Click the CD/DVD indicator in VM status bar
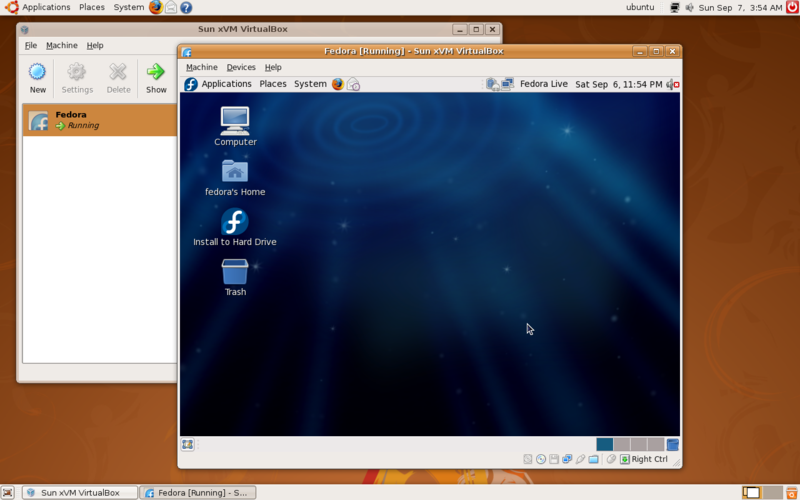Screen dimensions: 800x500 click(x=541, y=459)
